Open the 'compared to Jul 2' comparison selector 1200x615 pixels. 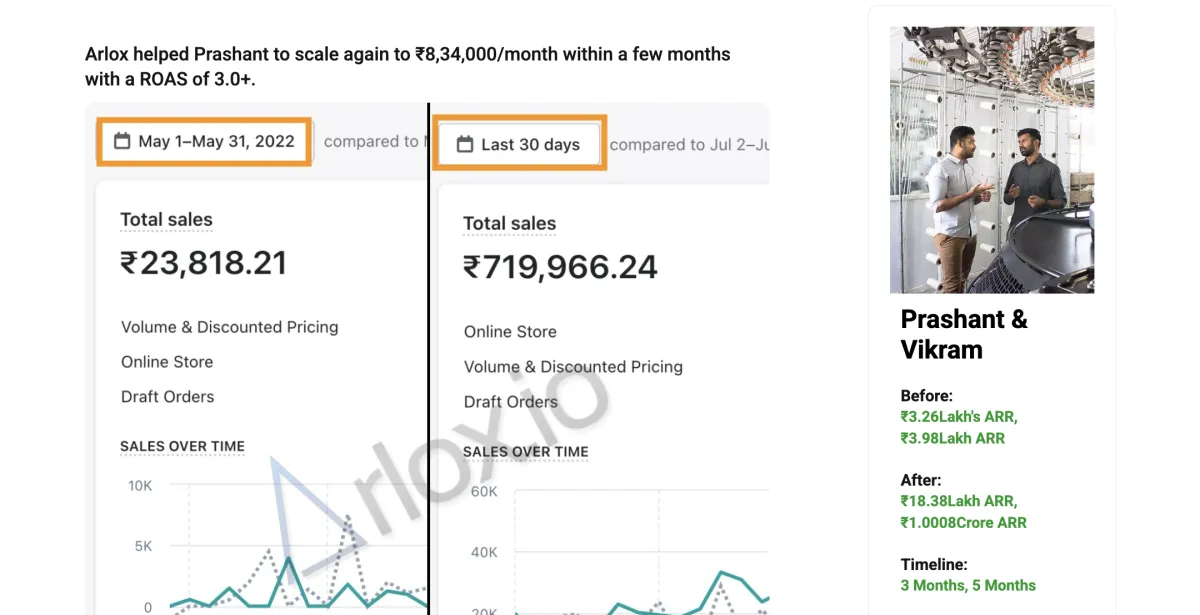pos(688,145)
